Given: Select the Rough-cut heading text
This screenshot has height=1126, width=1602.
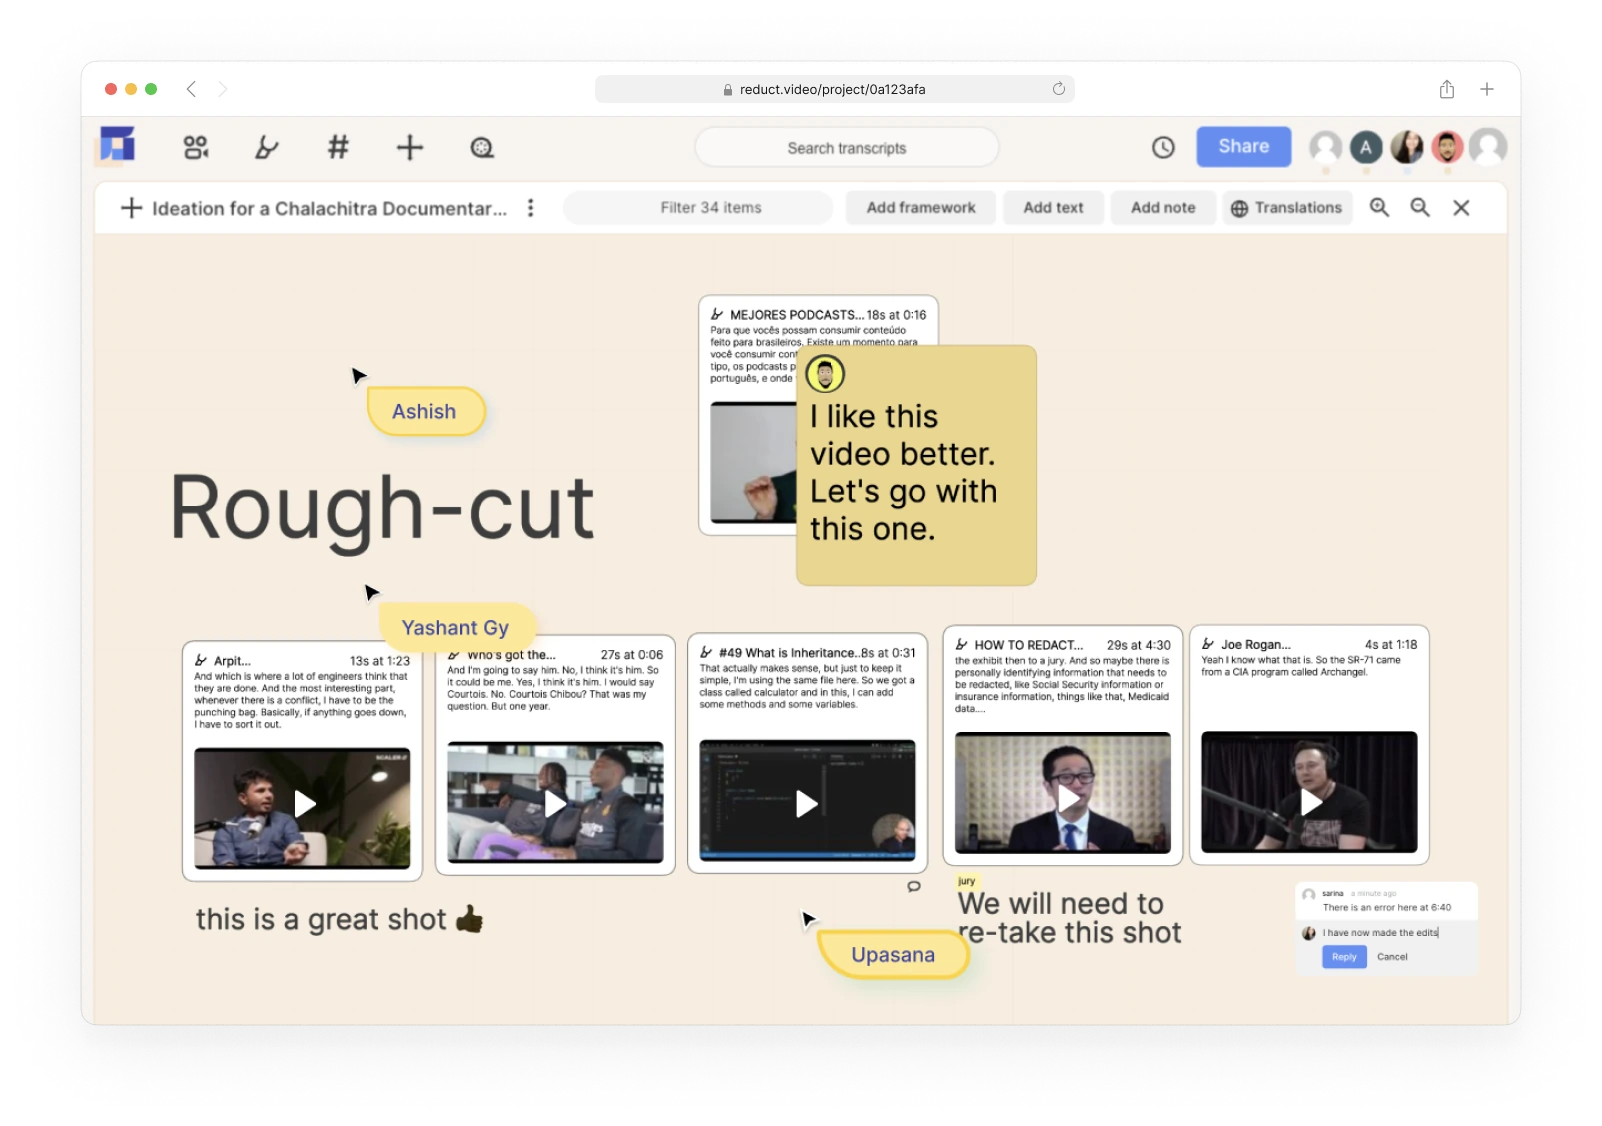Looking at the screenshot, I should pyautogui.click(x=382, y=508).
